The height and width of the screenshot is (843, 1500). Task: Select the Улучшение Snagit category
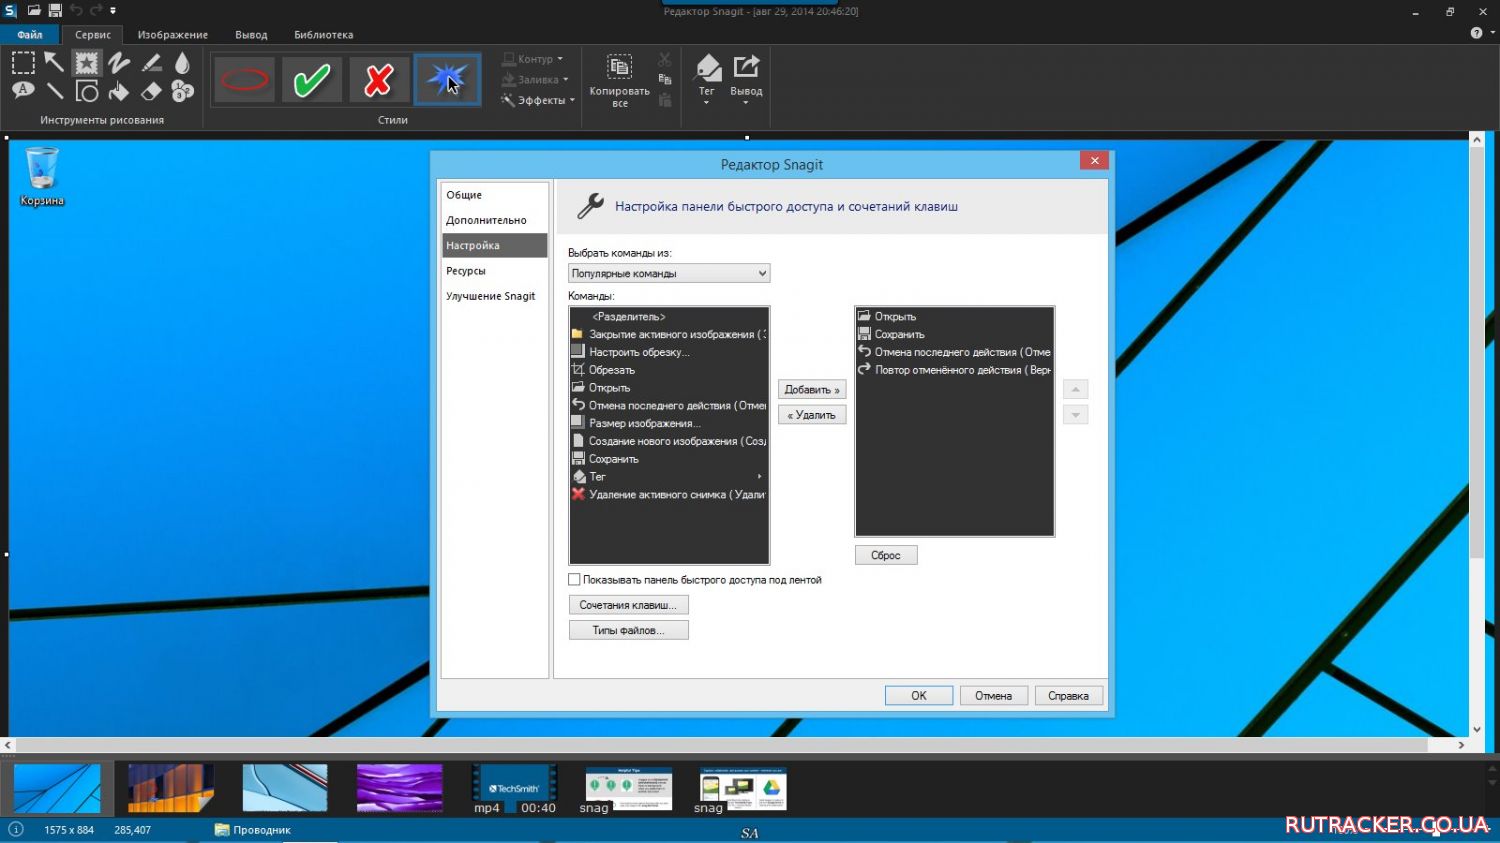coord(495,296)
